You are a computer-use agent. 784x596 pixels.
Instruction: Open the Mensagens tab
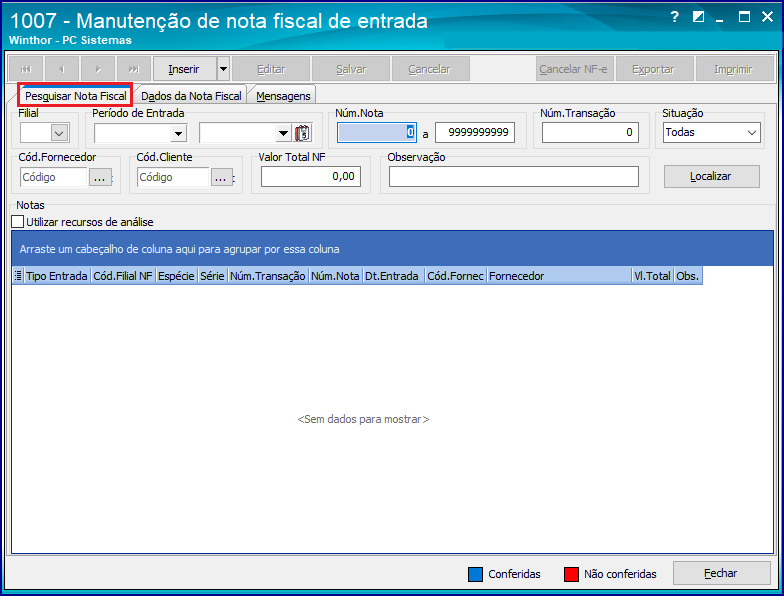click(x=283, y=96)
